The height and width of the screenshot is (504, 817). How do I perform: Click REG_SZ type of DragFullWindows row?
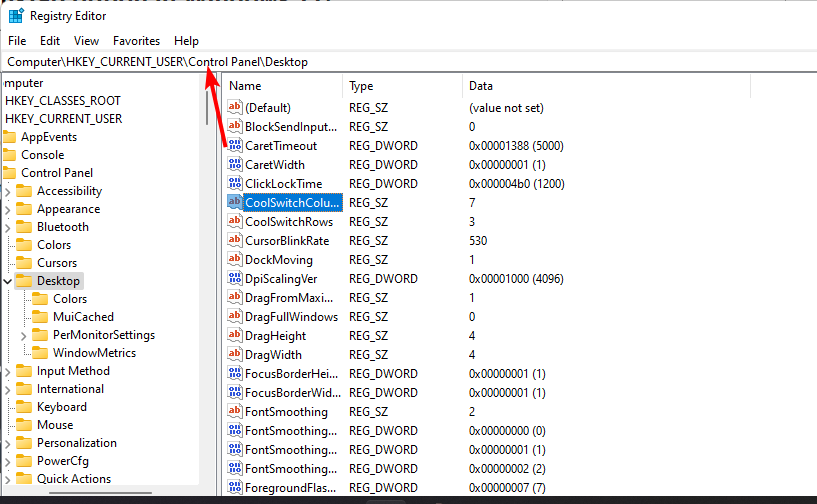[x=368, y=317]
